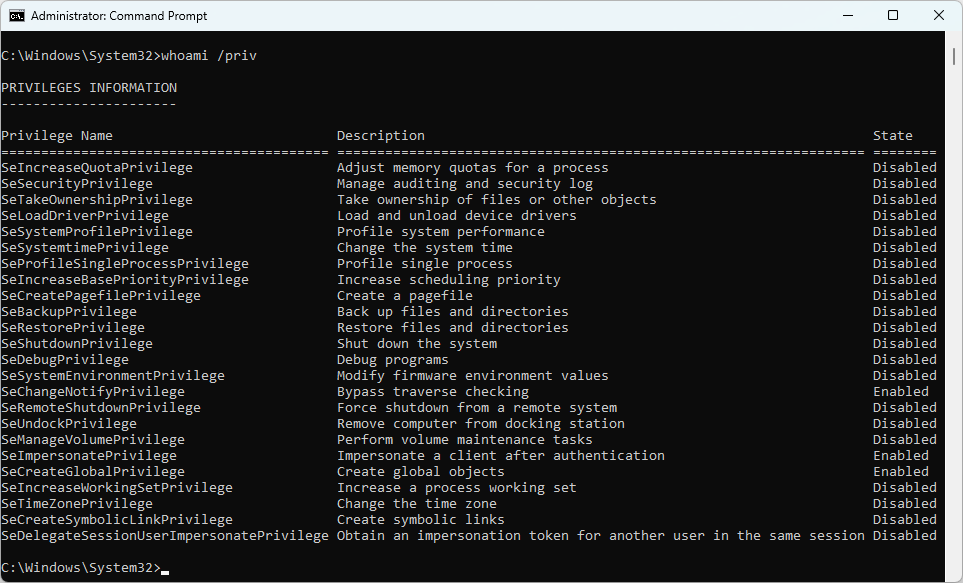963x583 pixels.
Task: Close the Administrator Command Prompt window
Action: 939,16
